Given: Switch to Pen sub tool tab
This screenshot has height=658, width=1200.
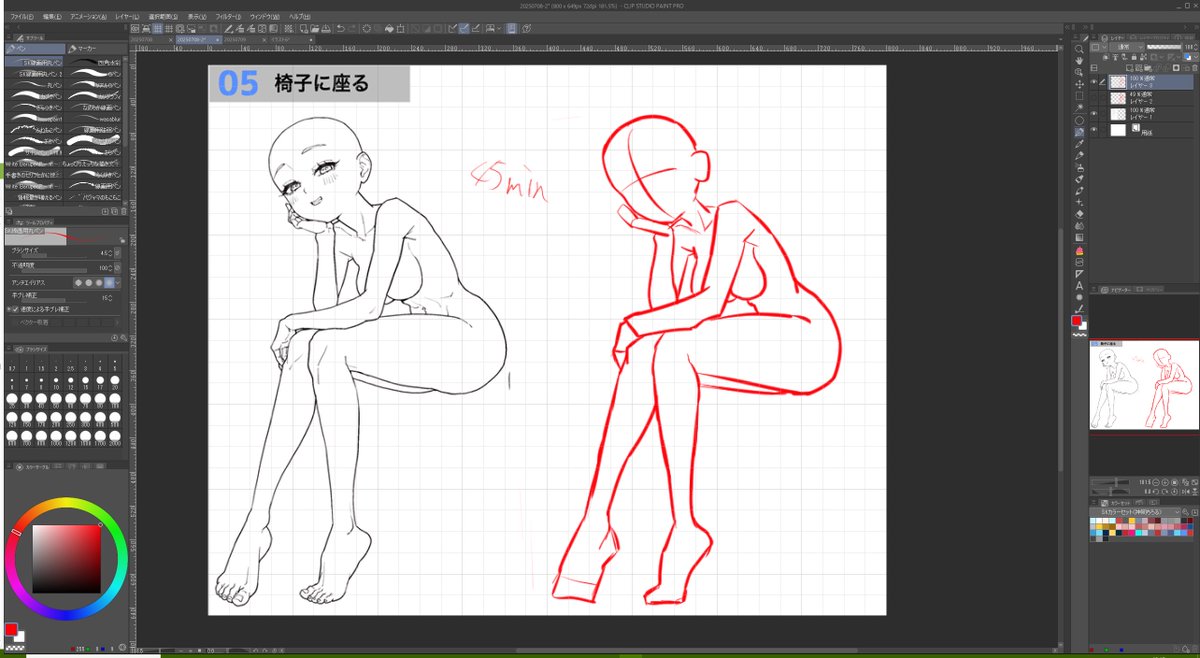Looking at the screenshot, I should tap(34, 48).
